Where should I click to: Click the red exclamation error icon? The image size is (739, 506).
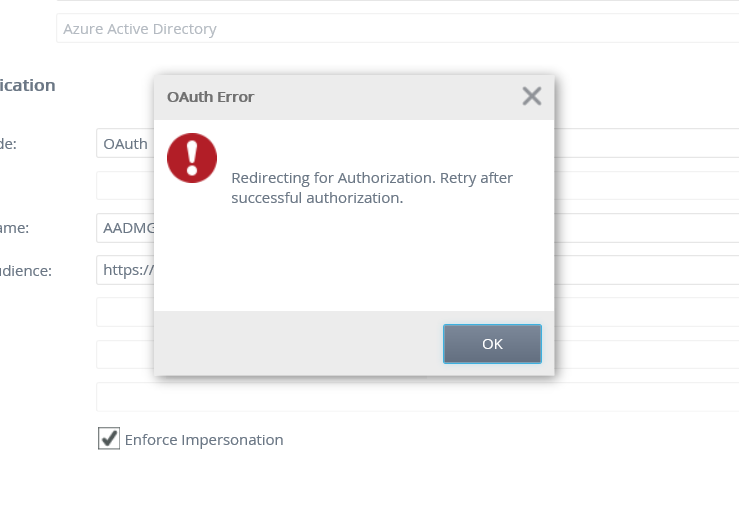pyautogui.click(x=192, y=158)
